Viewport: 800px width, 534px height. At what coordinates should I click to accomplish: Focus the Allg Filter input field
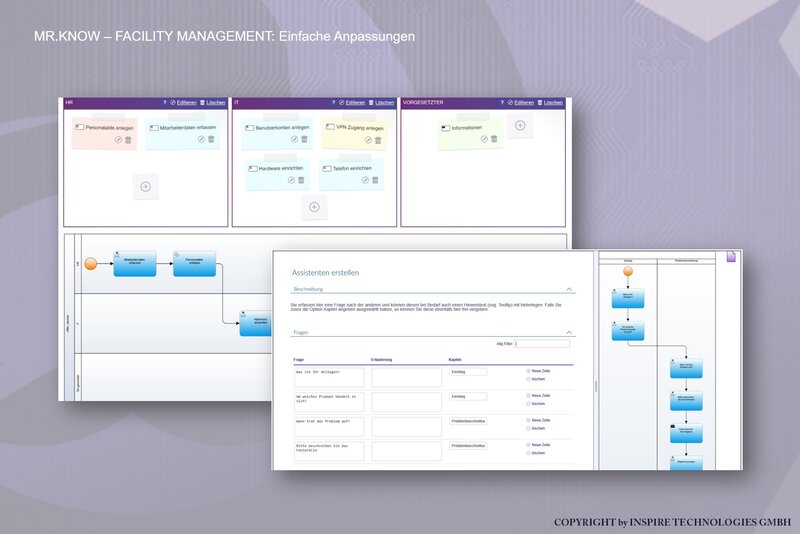(x=542, y=344)
